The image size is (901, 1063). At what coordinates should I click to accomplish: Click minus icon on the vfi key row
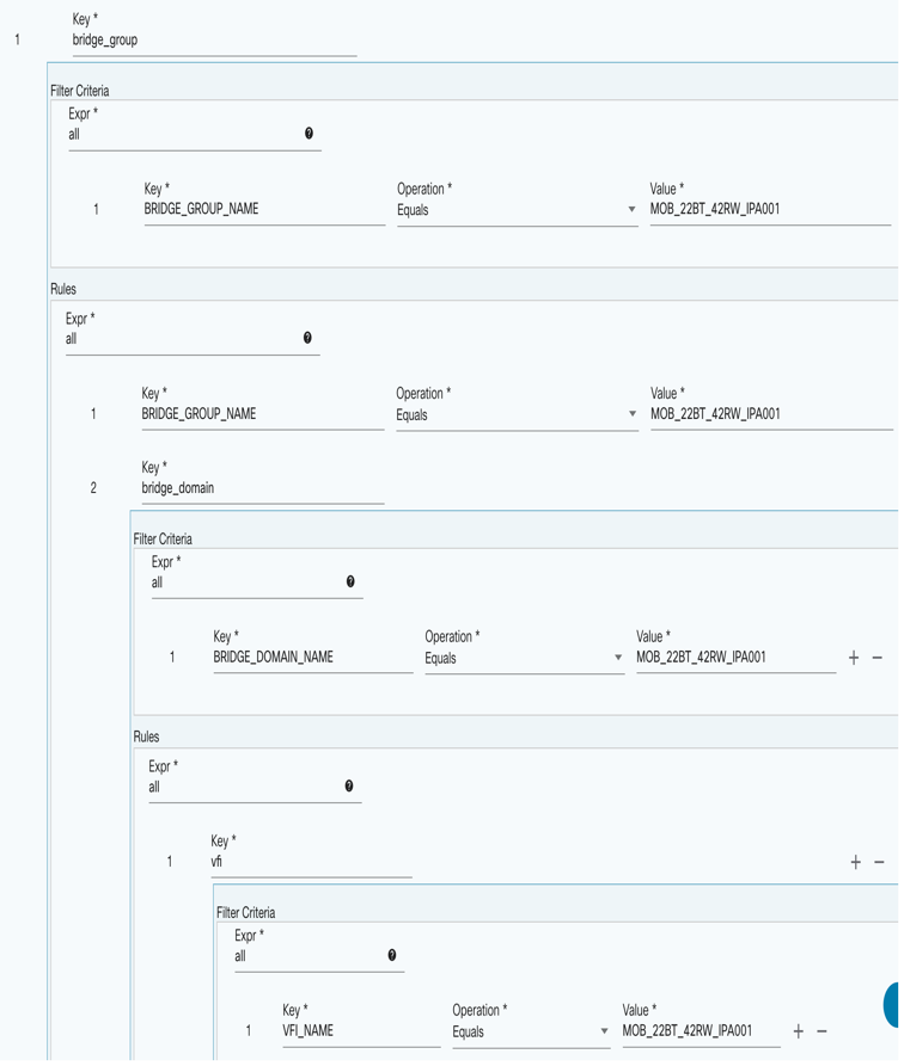(x=879, y=862)
